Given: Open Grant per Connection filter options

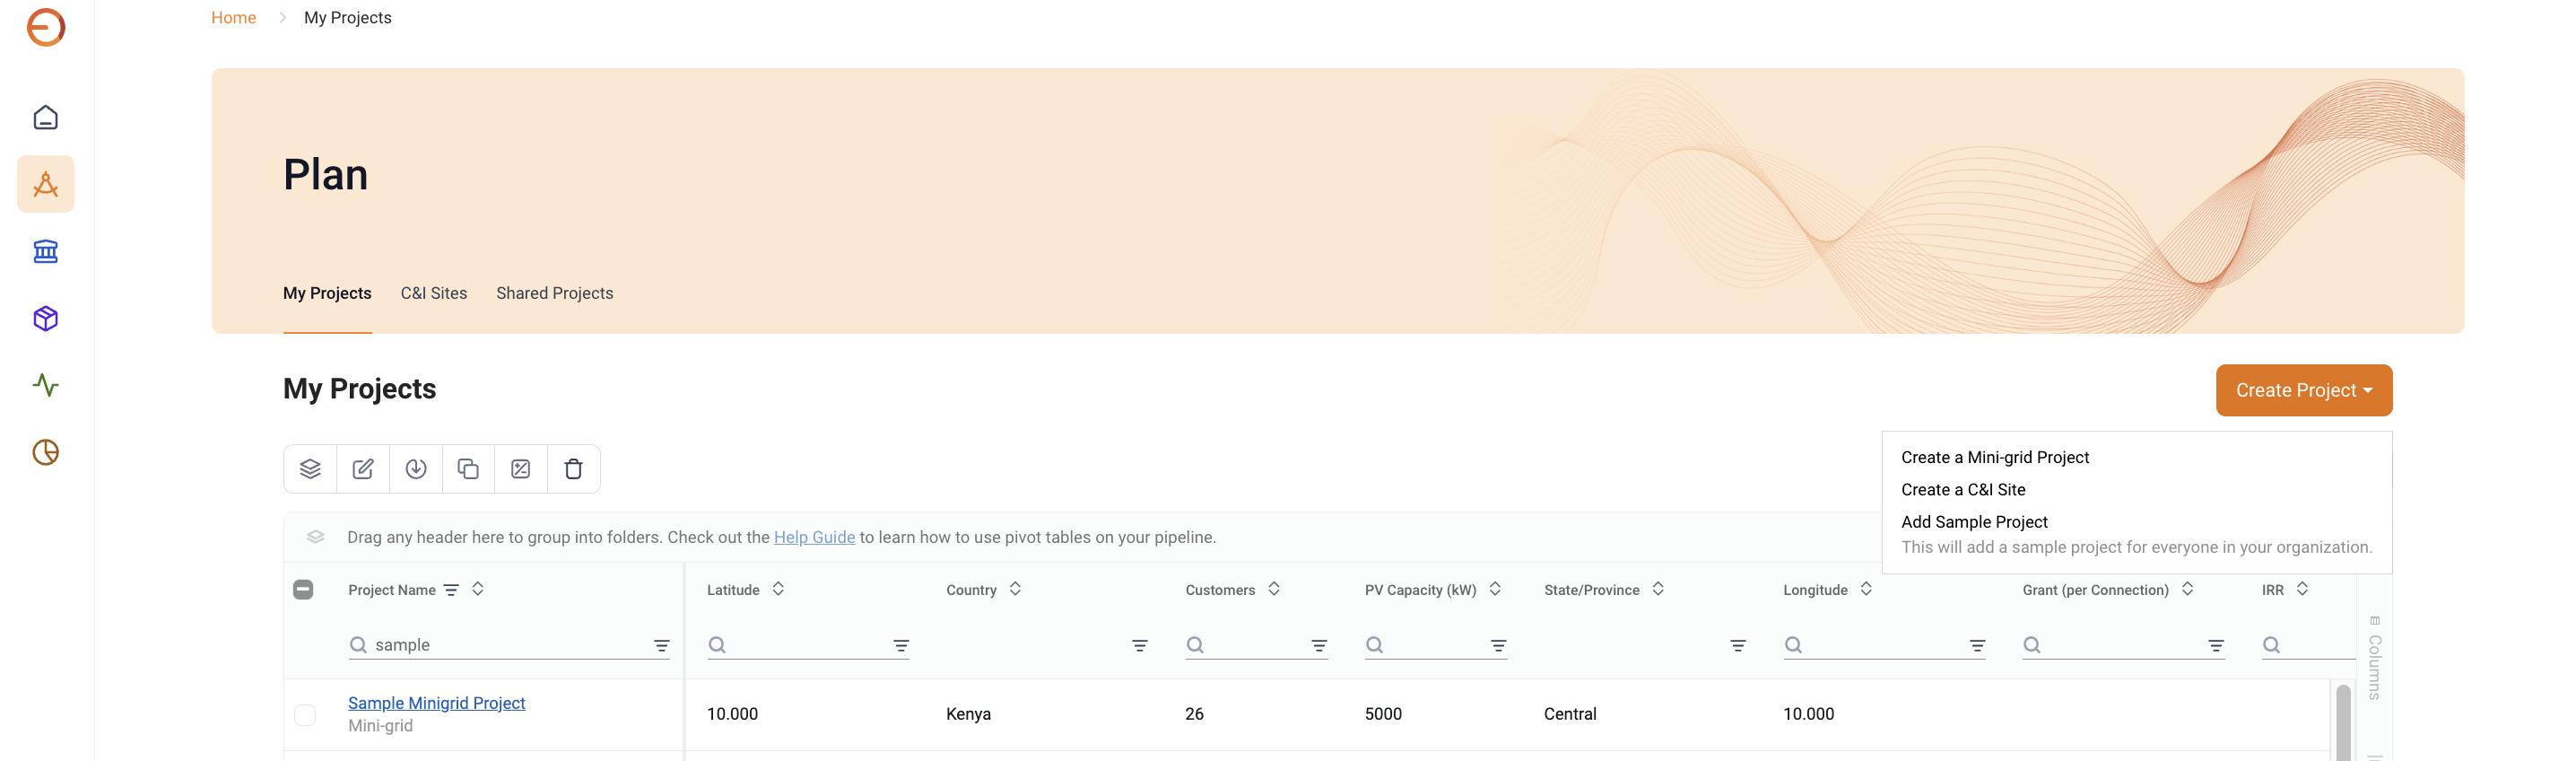Looking at the screenshot, I should (2216, 646).
